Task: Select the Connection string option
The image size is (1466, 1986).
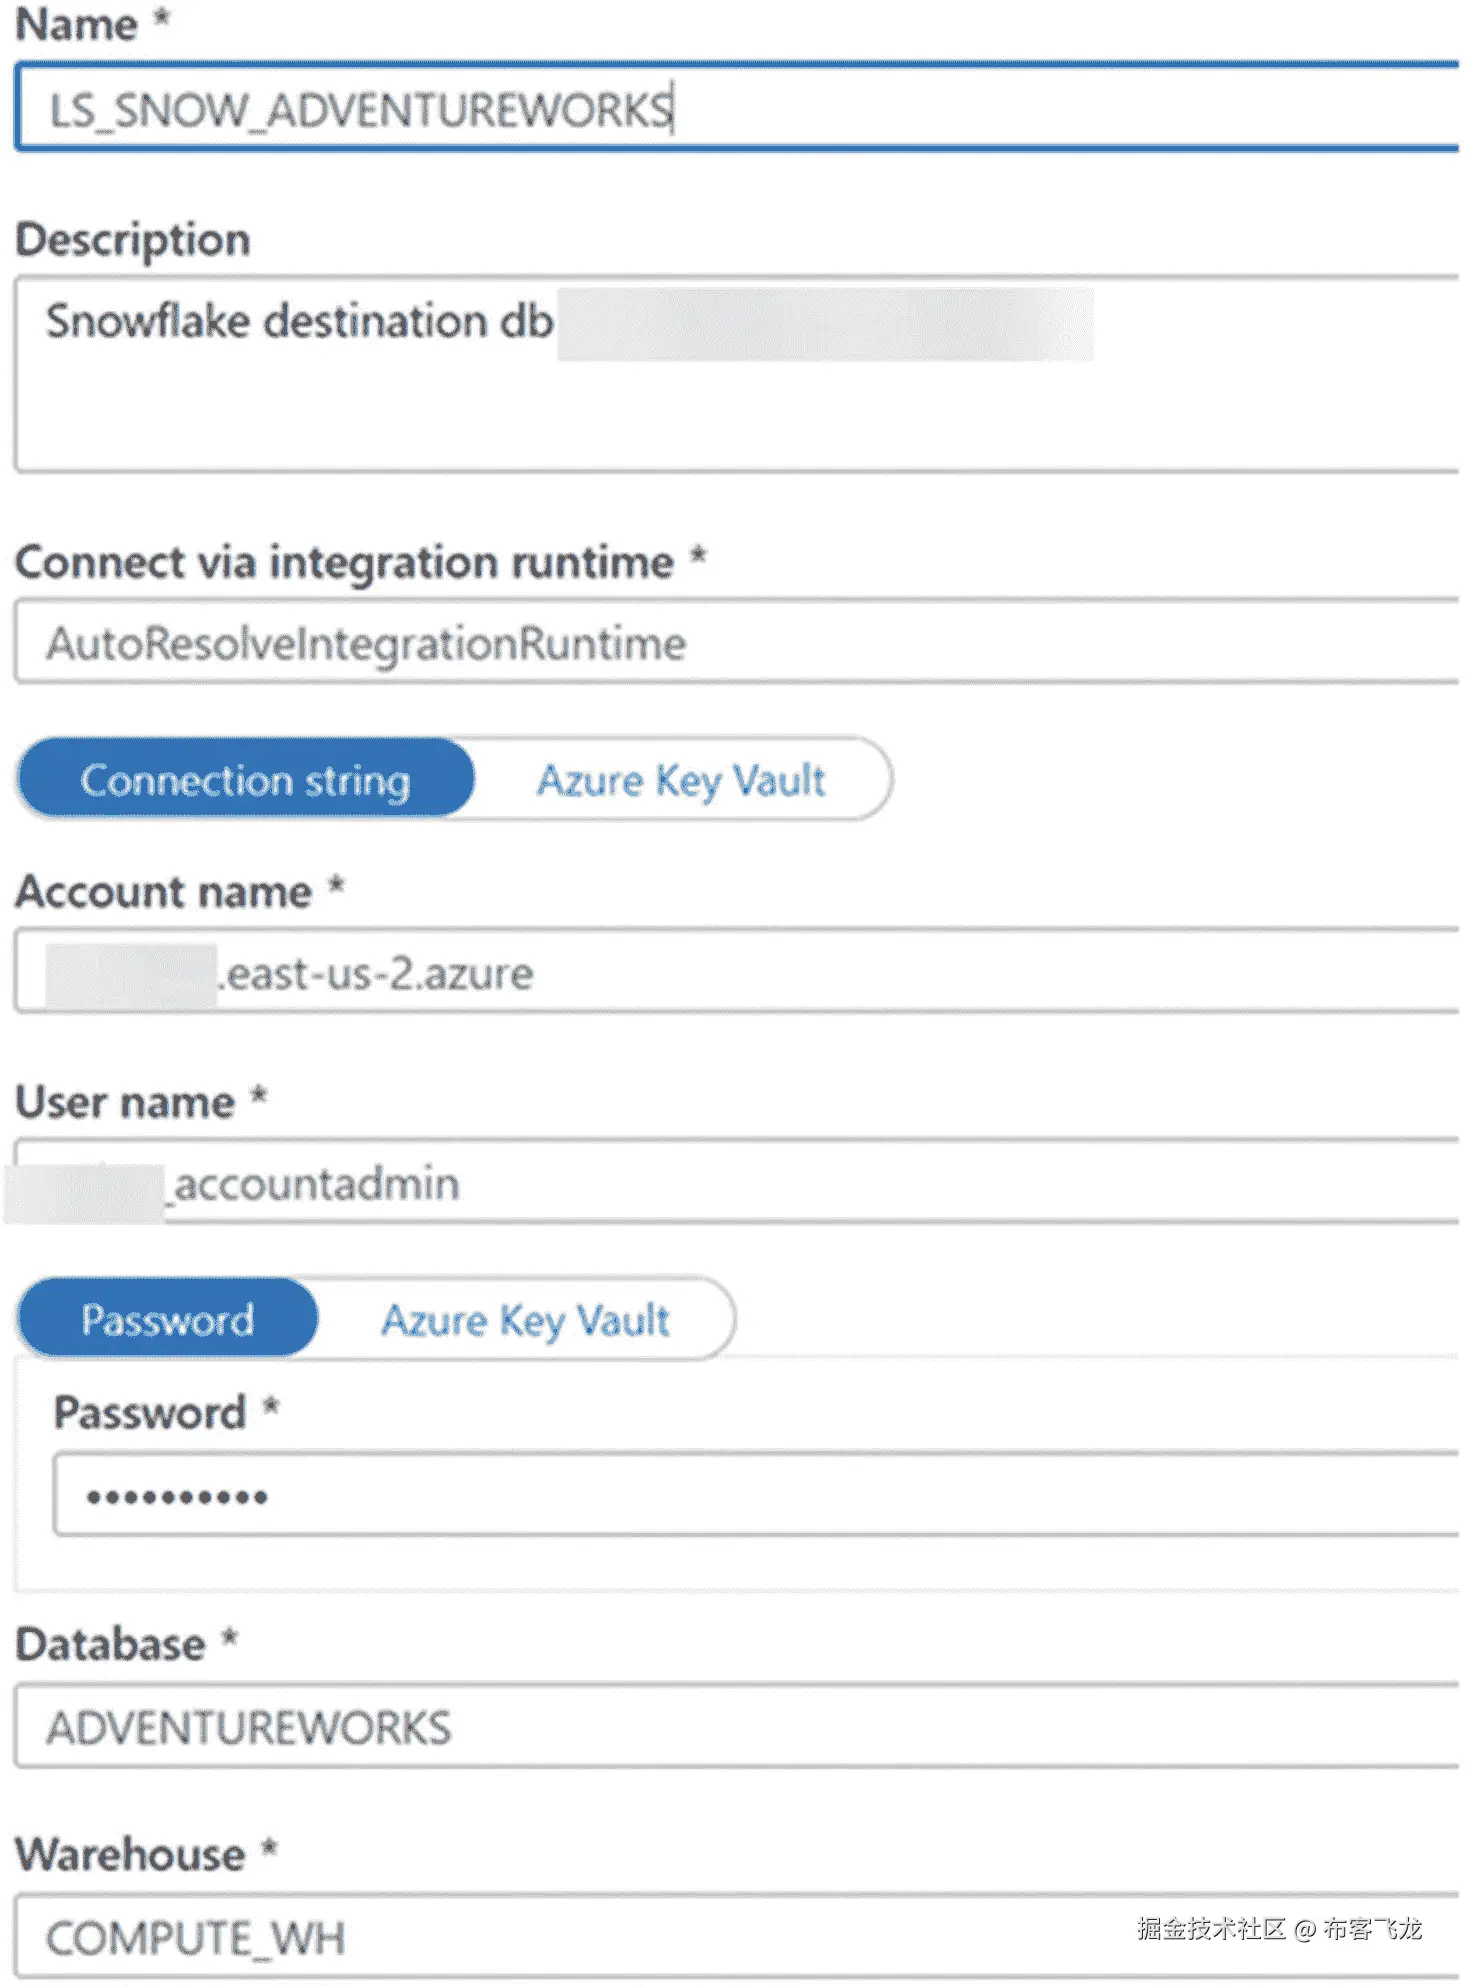Action: pyautogui.click(x=245, y=780)
